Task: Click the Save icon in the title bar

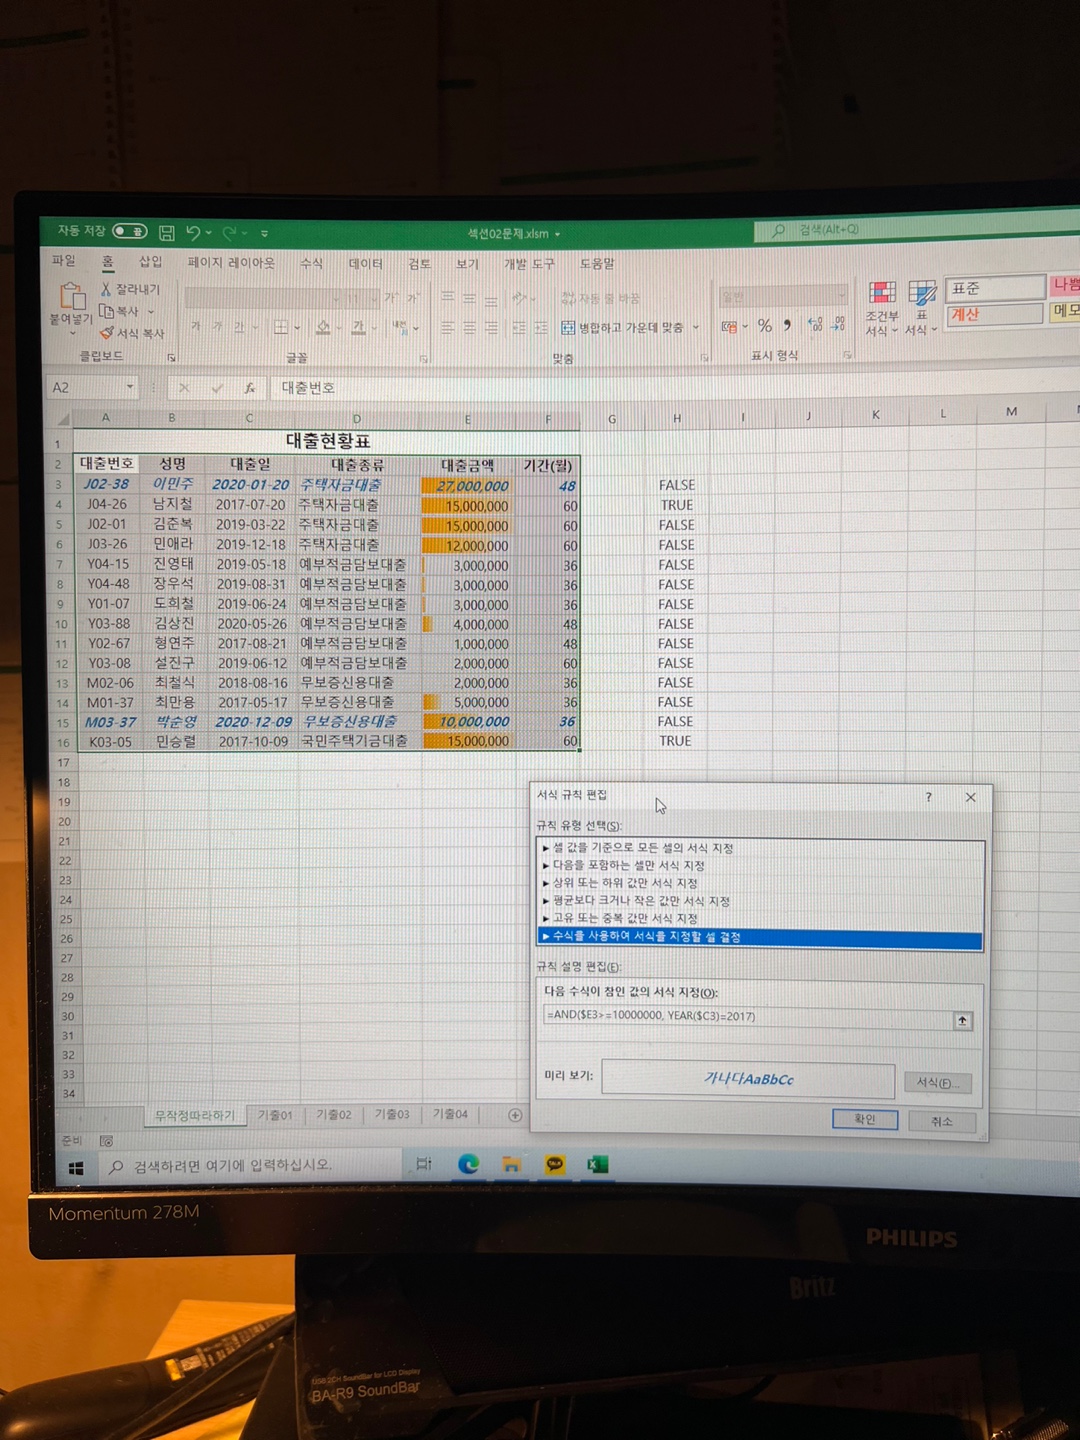Action: tap(167, 233)
